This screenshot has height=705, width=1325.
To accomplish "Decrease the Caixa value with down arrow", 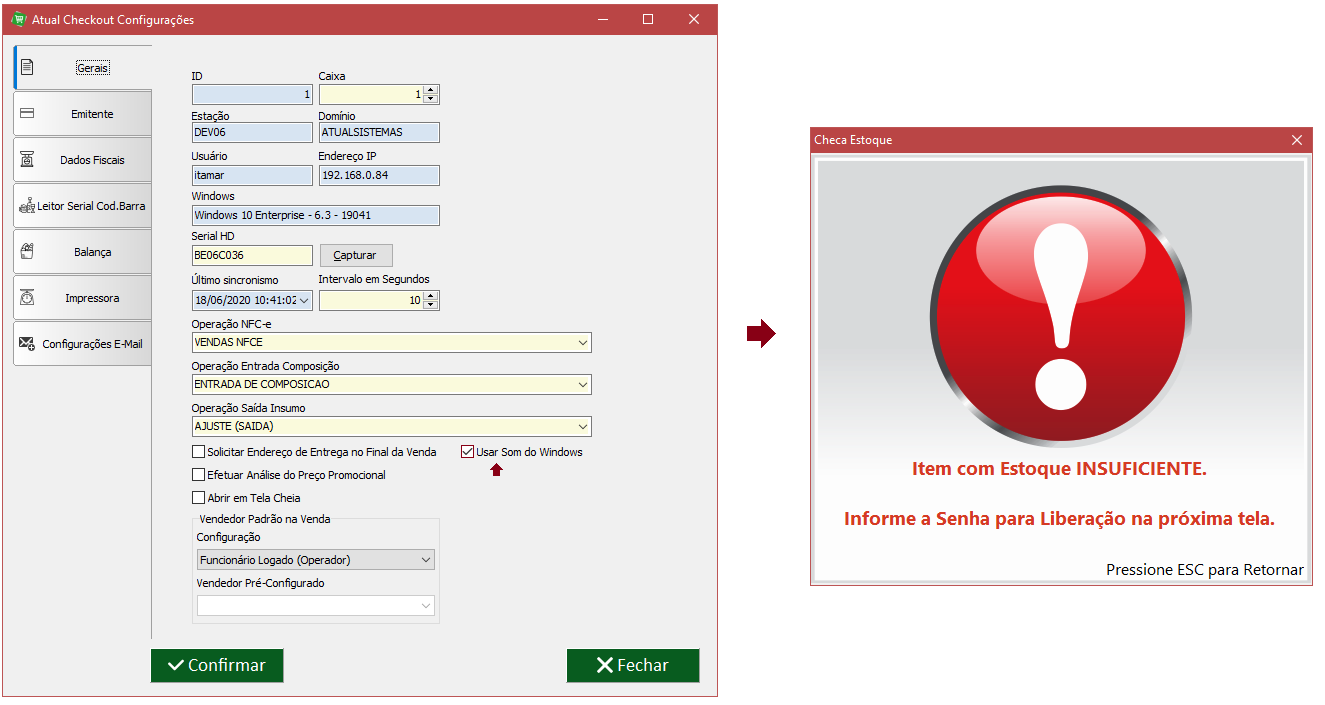I will pyautogui.click(x=431, y=99).
